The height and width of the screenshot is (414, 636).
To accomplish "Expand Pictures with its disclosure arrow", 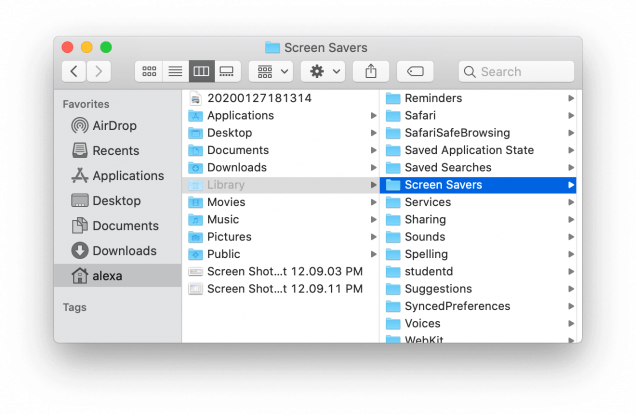I will [x=374, y=237].
